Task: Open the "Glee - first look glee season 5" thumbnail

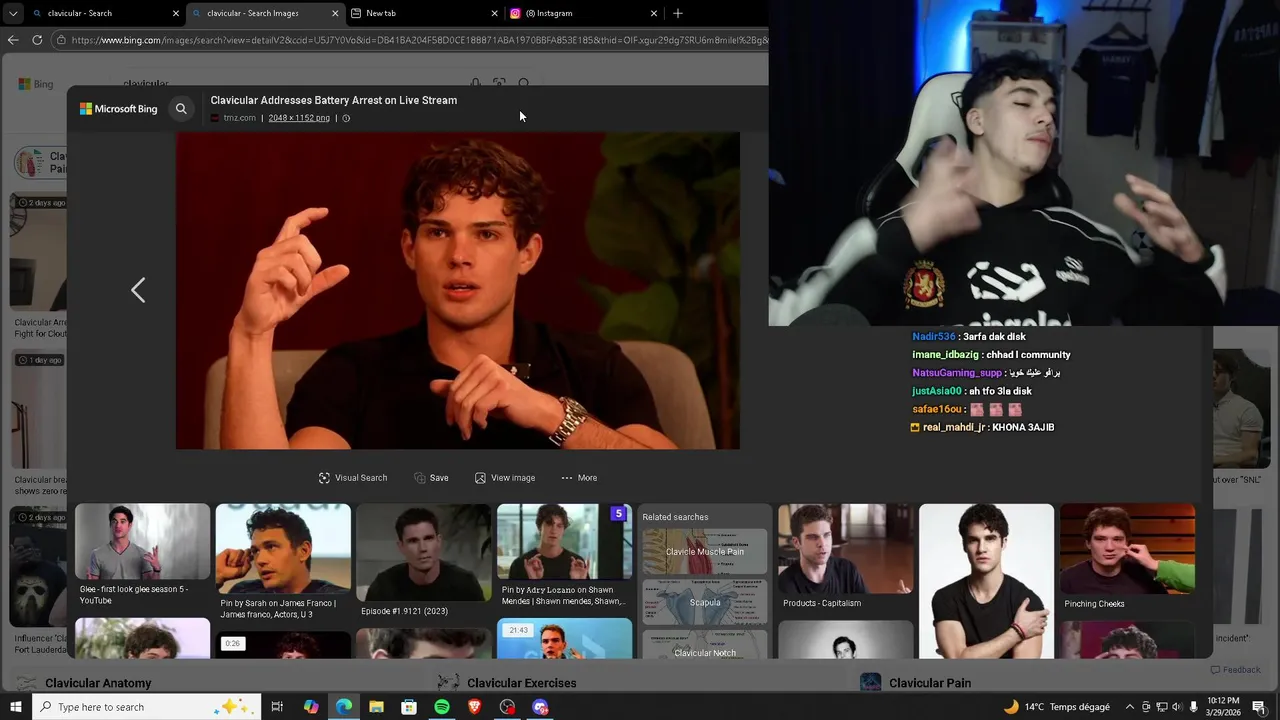Action: [142, 541]
